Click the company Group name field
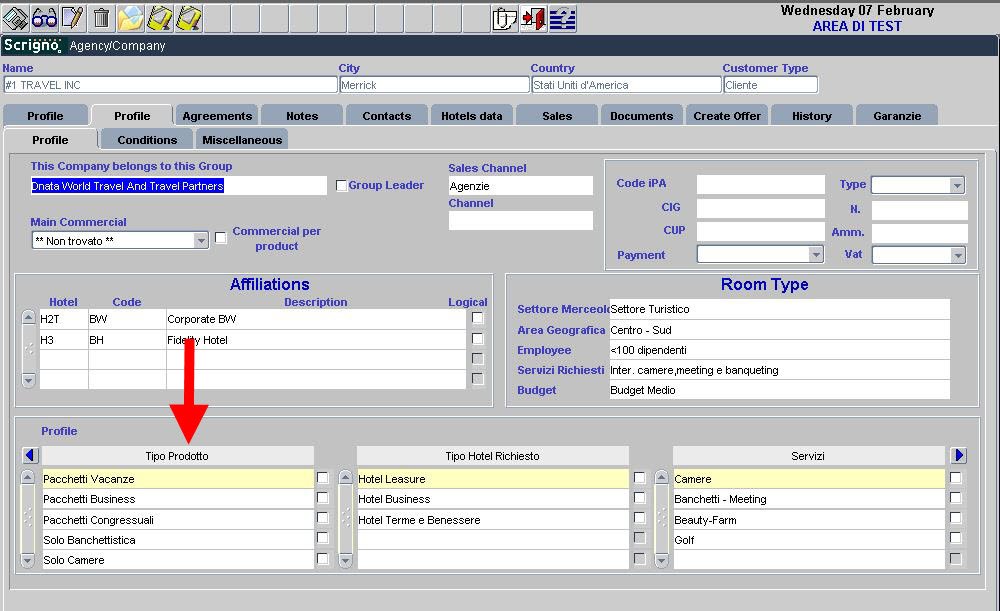 [x=179, y=186]
